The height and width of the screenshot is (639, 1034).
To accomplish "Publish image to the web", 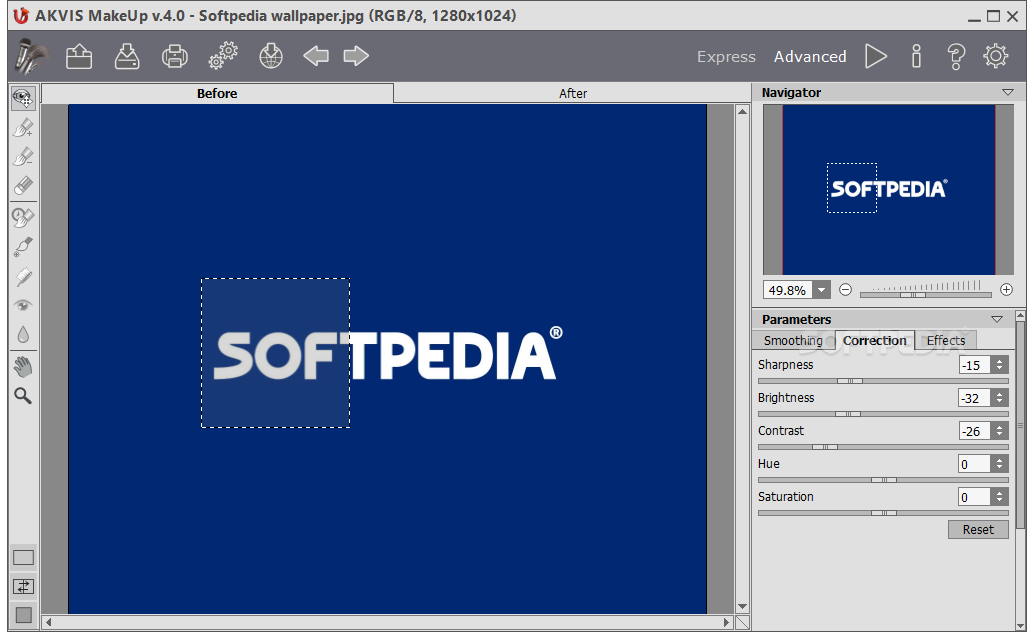I will [x=270, y=56].
